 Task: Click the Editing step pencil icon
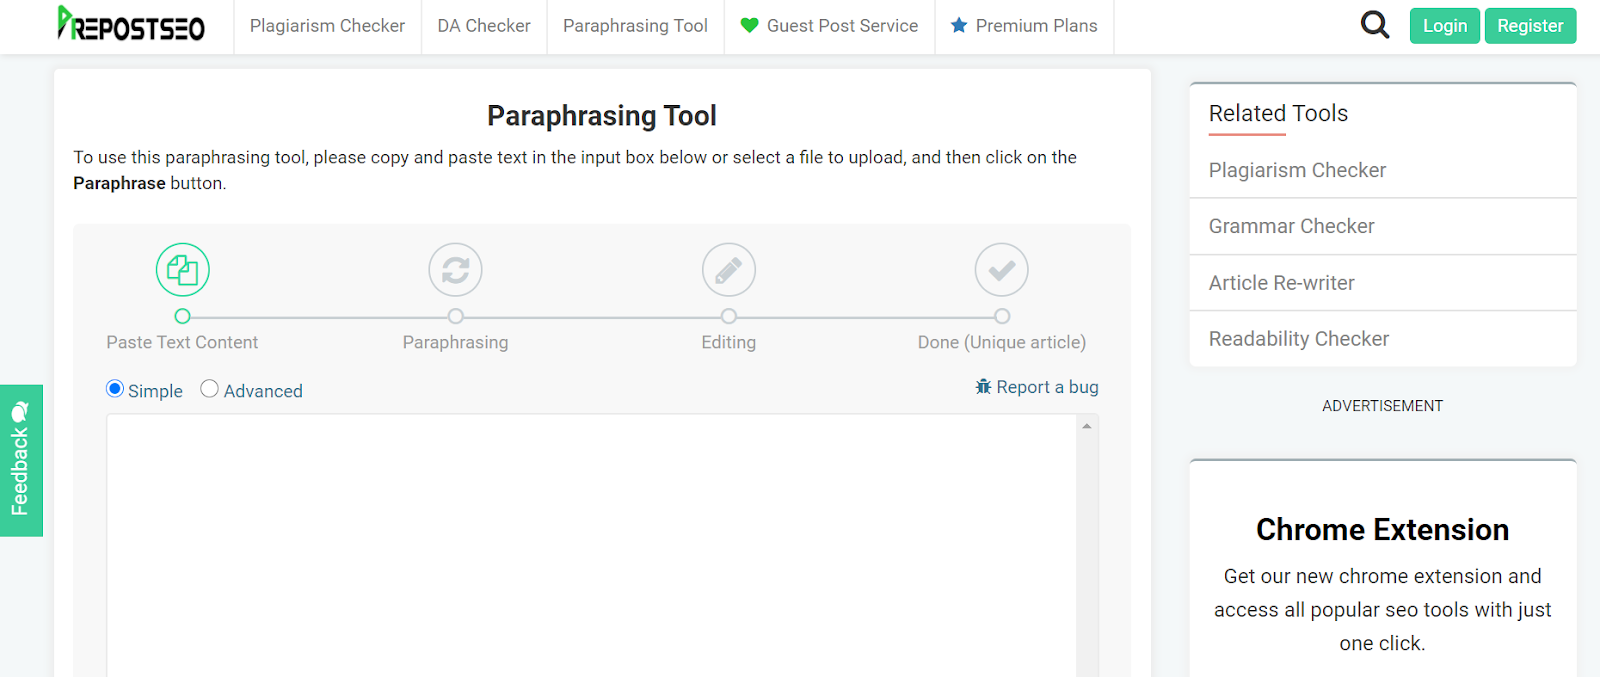click(x=728, y=270)
